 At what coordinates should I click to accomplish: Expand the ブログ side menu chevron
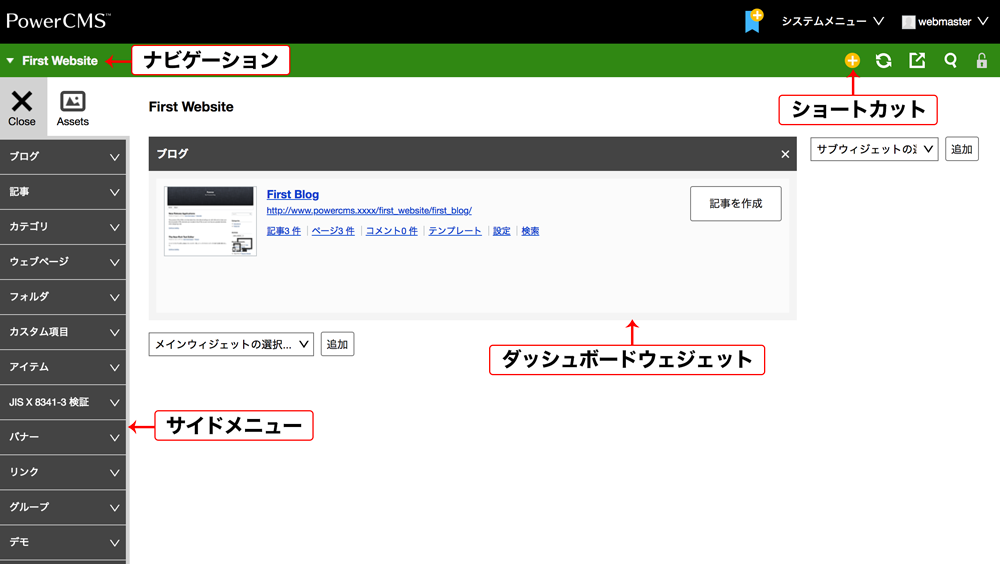tap(114, 157)
